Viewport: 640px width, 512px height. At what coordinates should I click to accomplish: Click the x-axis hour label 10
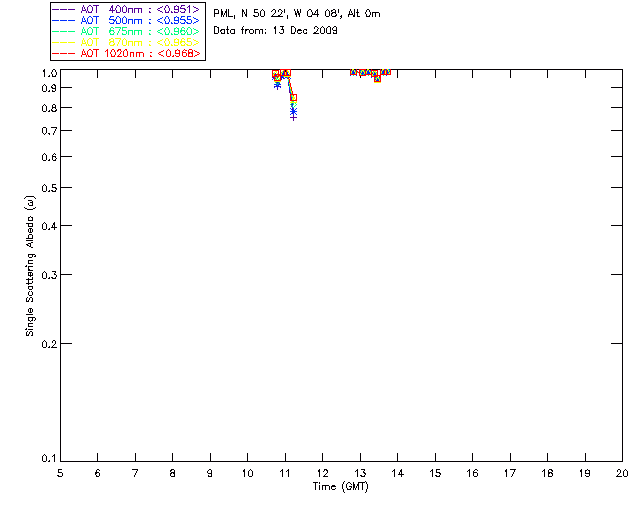[248, 473]
